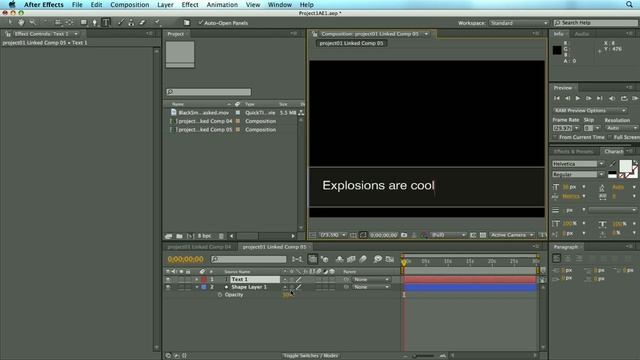Click the timeline zoom slider
Image resolution: width=640 pixels, height=360 pixels.
424,356
